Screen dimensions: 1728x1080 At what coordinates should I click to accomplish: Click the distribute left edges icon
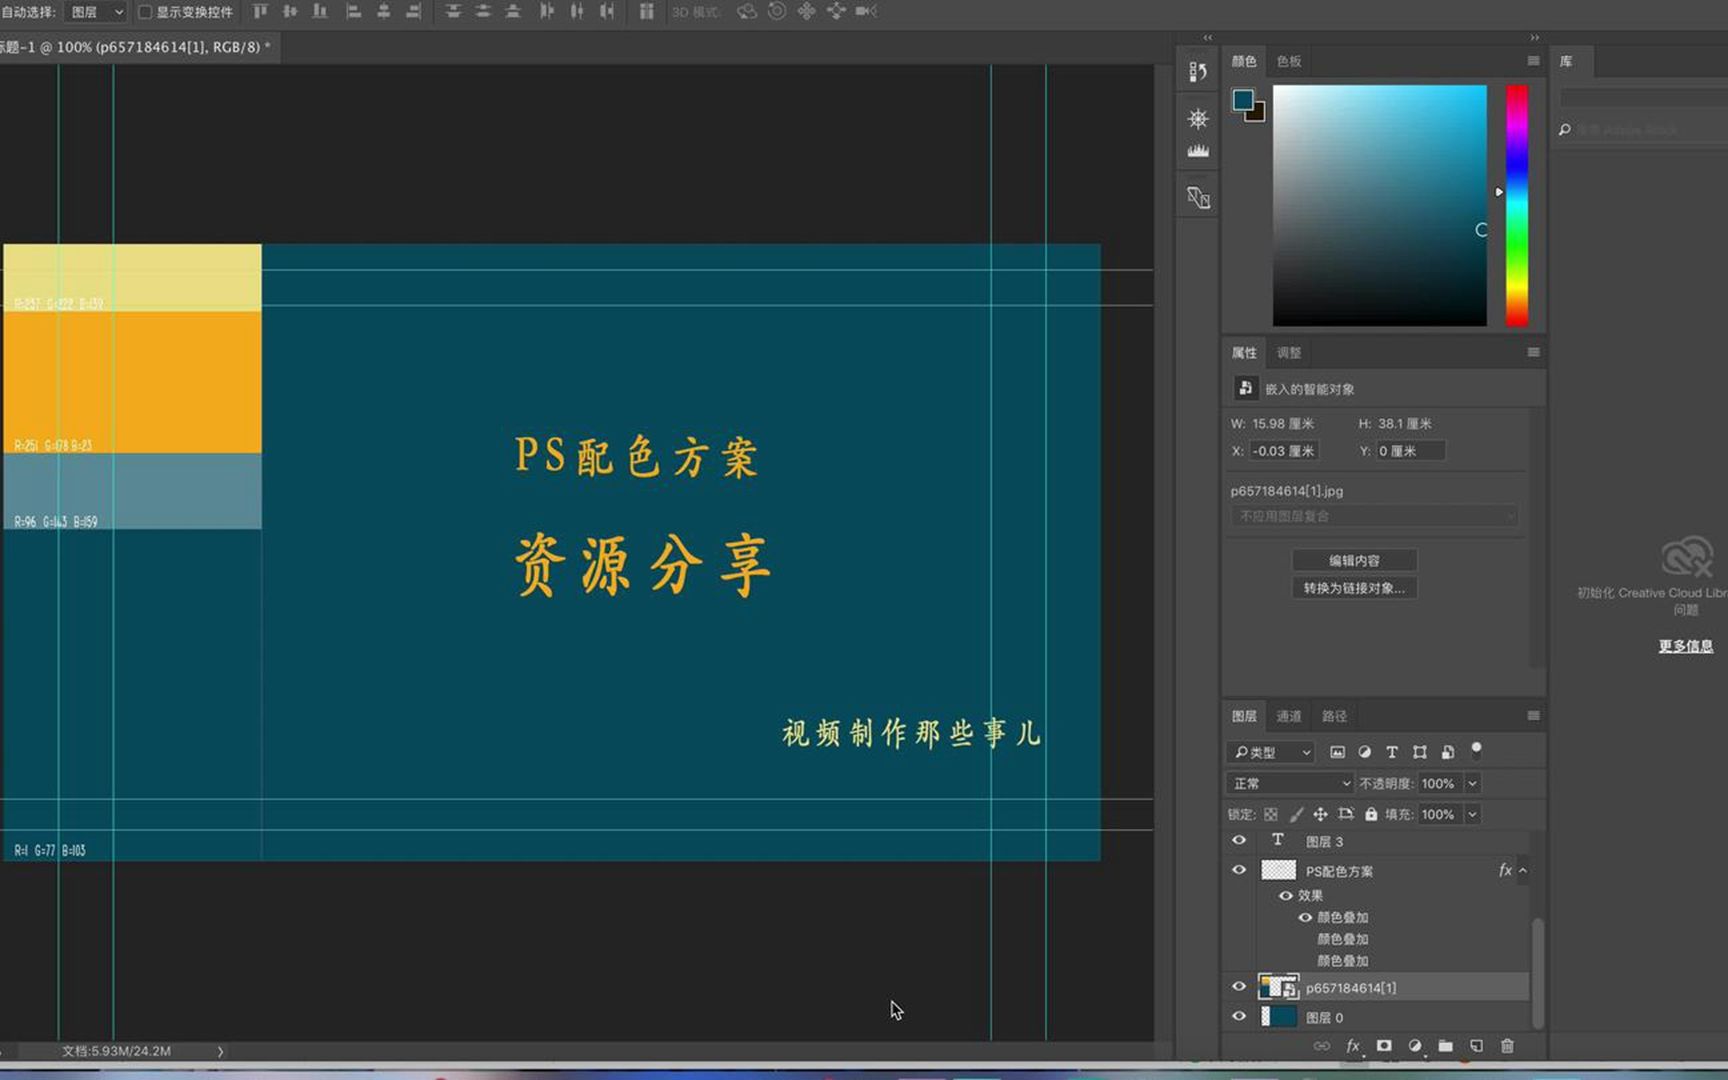(x=546, y=11)
